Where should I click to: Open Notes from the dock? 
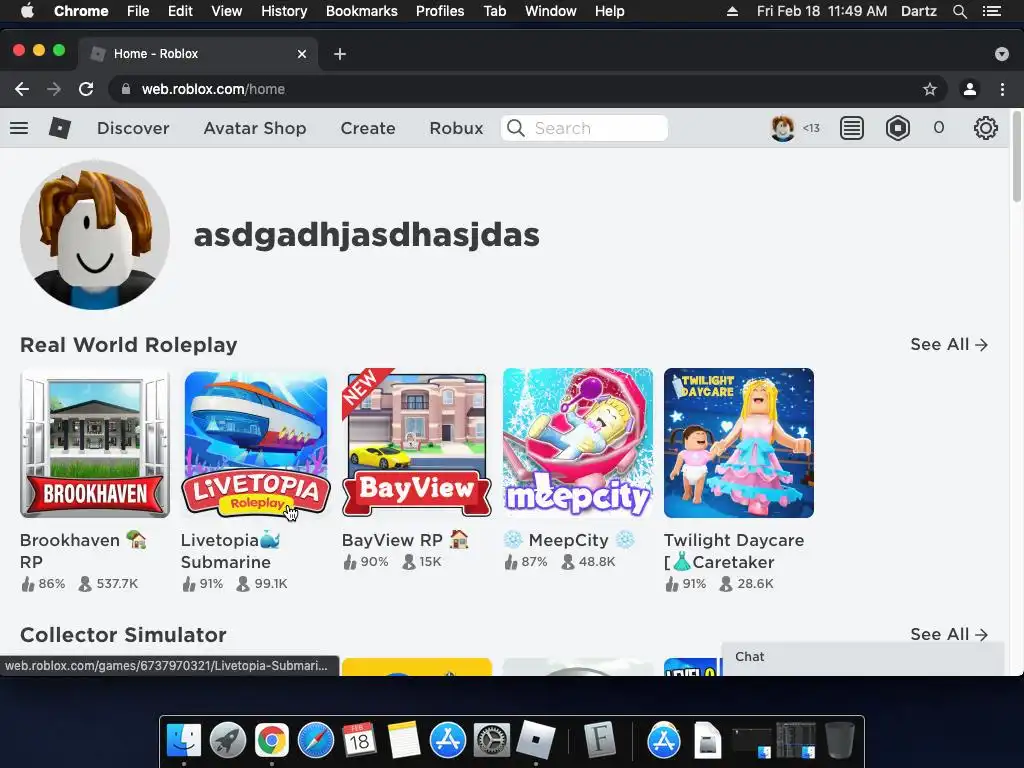[x=403, y=741]
